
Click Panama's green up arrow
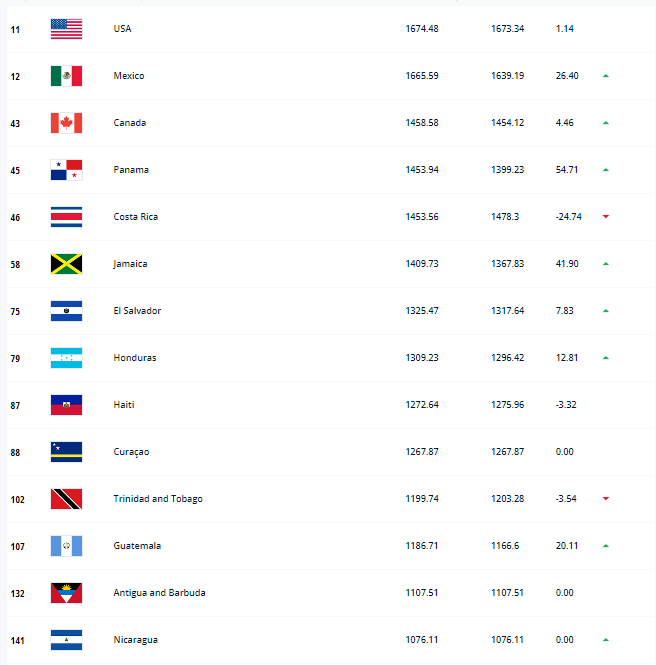pyautogui.click(x=606, y=170)
